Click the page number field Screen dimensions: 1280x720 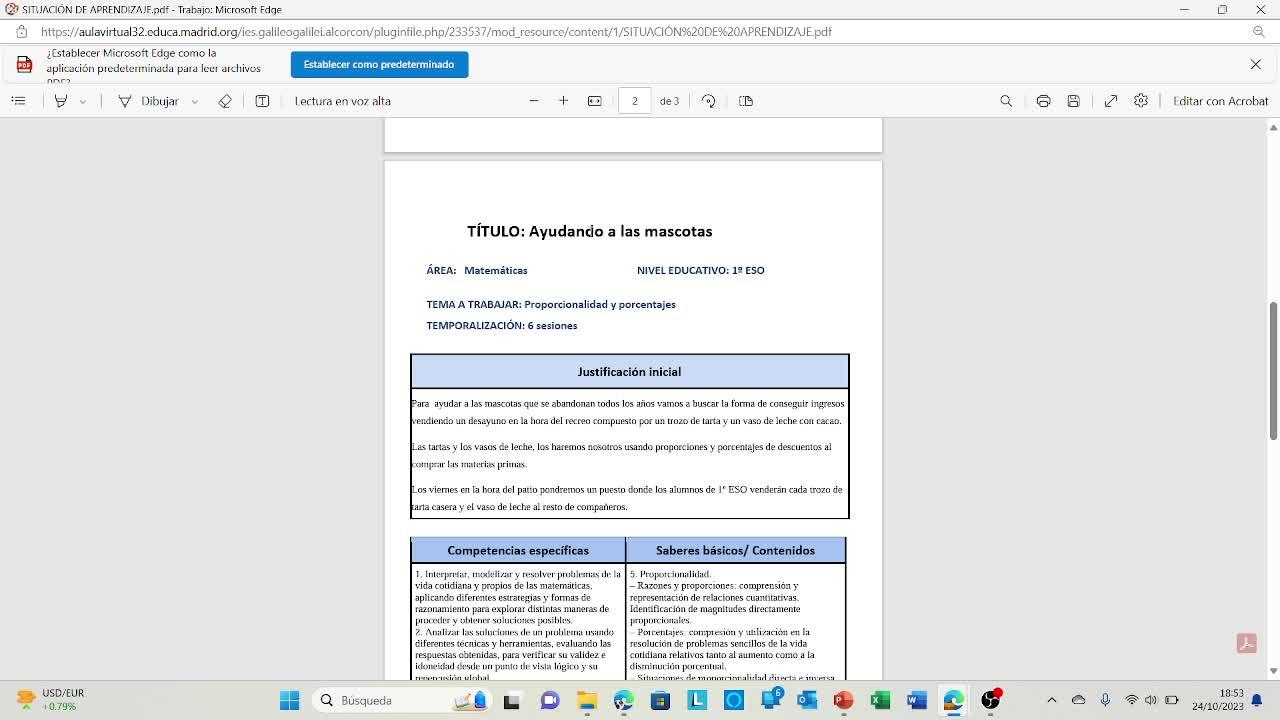tap(634, 101)
